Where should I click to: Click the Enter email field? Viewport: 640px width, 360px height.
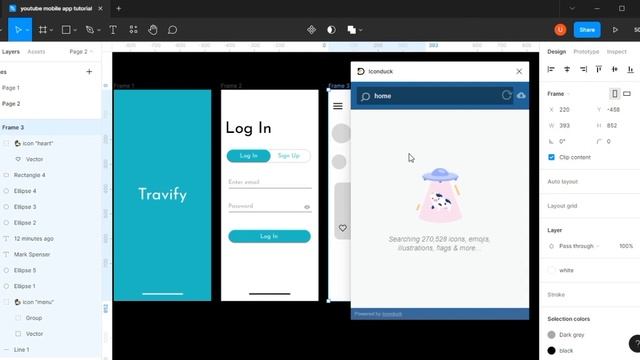coord(270,183)
